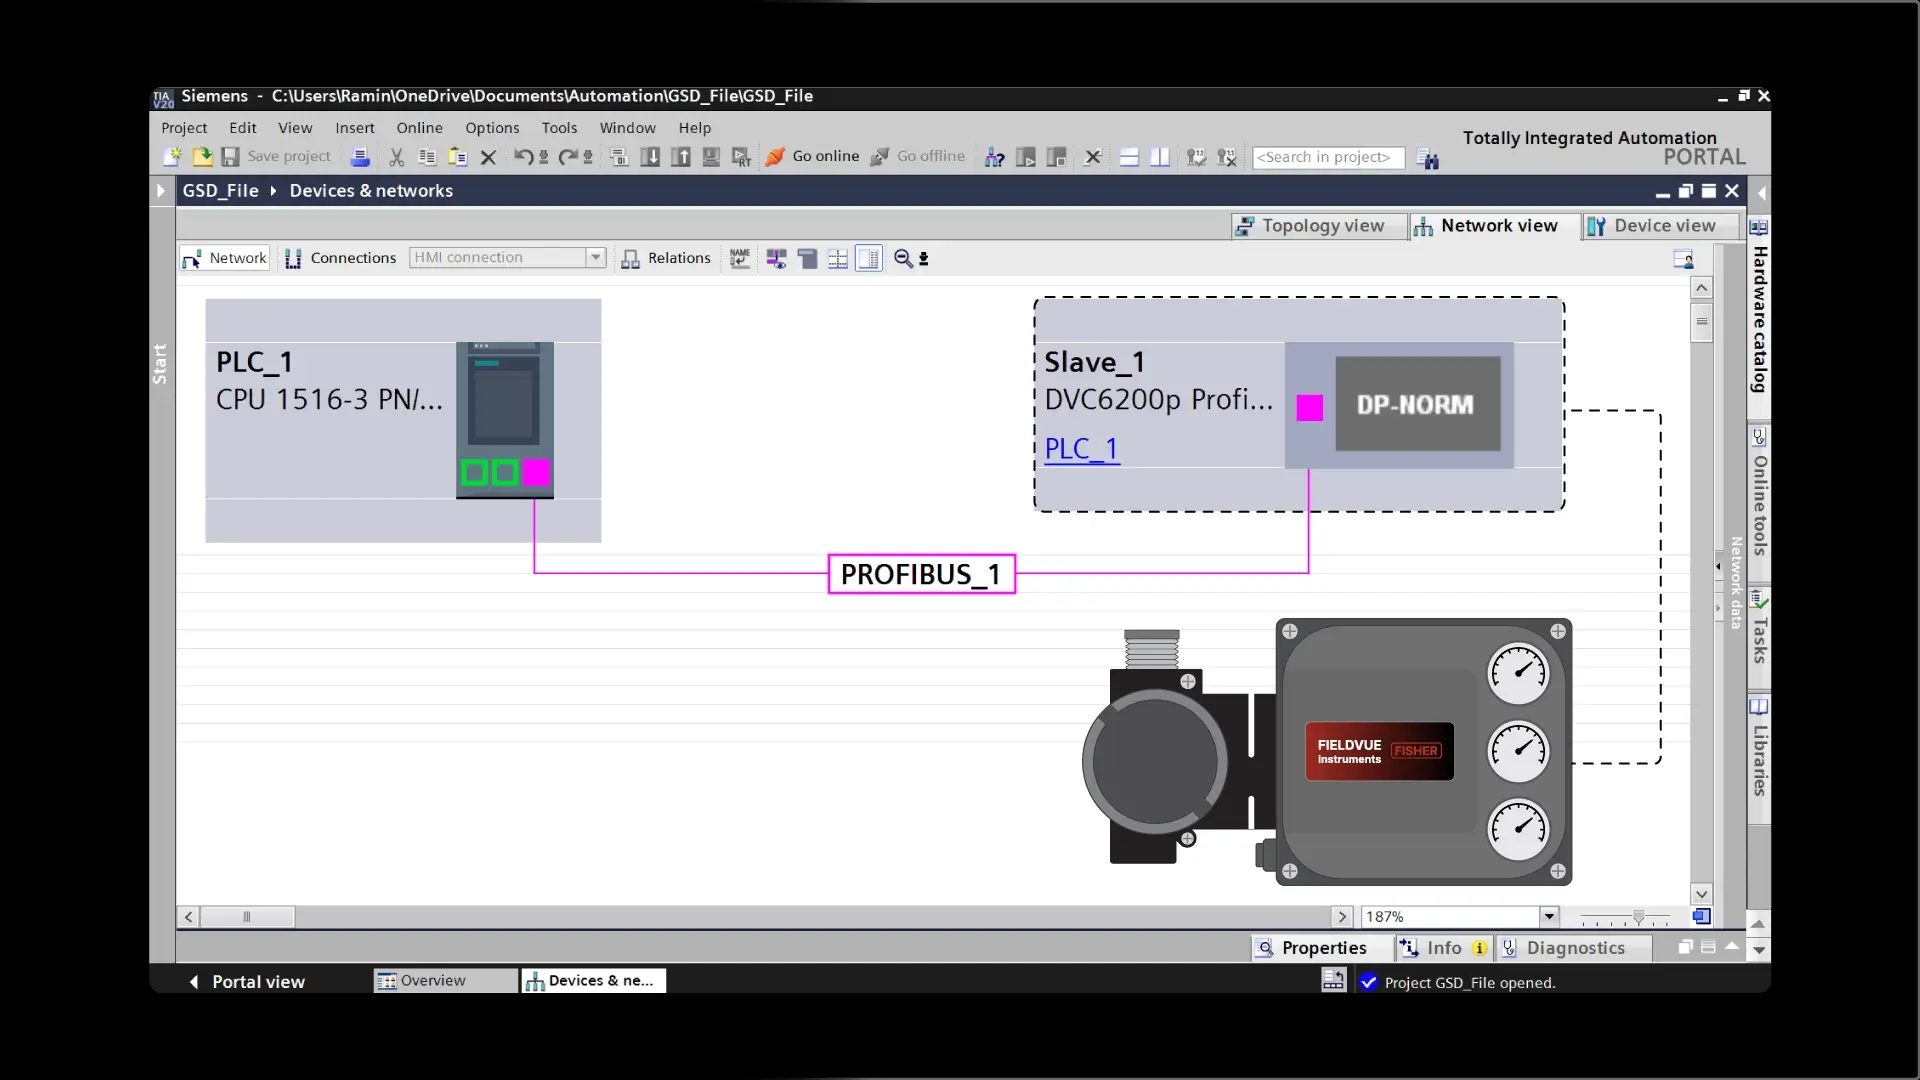Click the Search in project field

click(1327, 158)
